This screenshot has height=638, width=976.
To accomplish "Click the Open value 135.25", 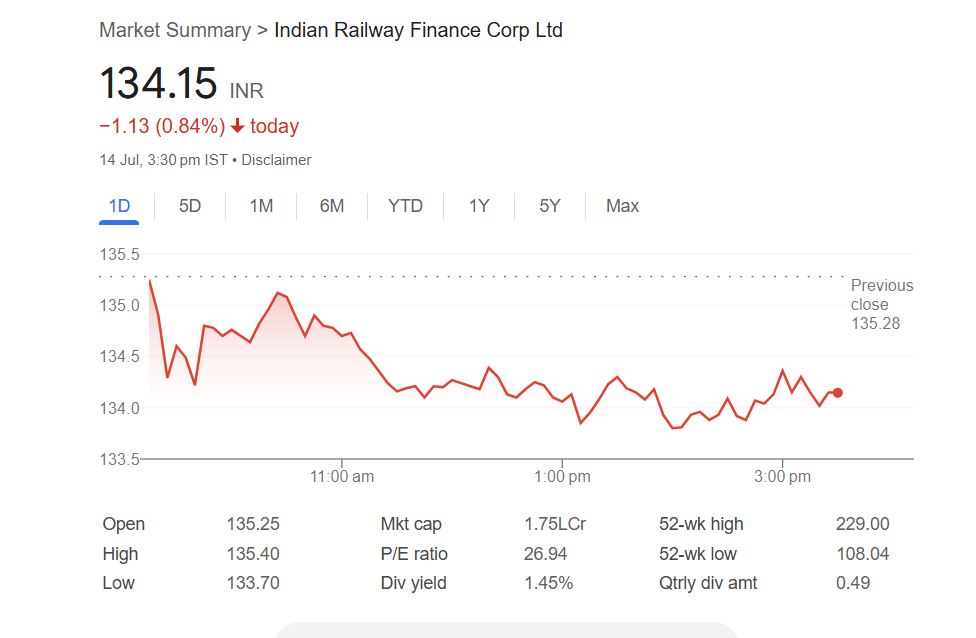I will coord(253,524).
